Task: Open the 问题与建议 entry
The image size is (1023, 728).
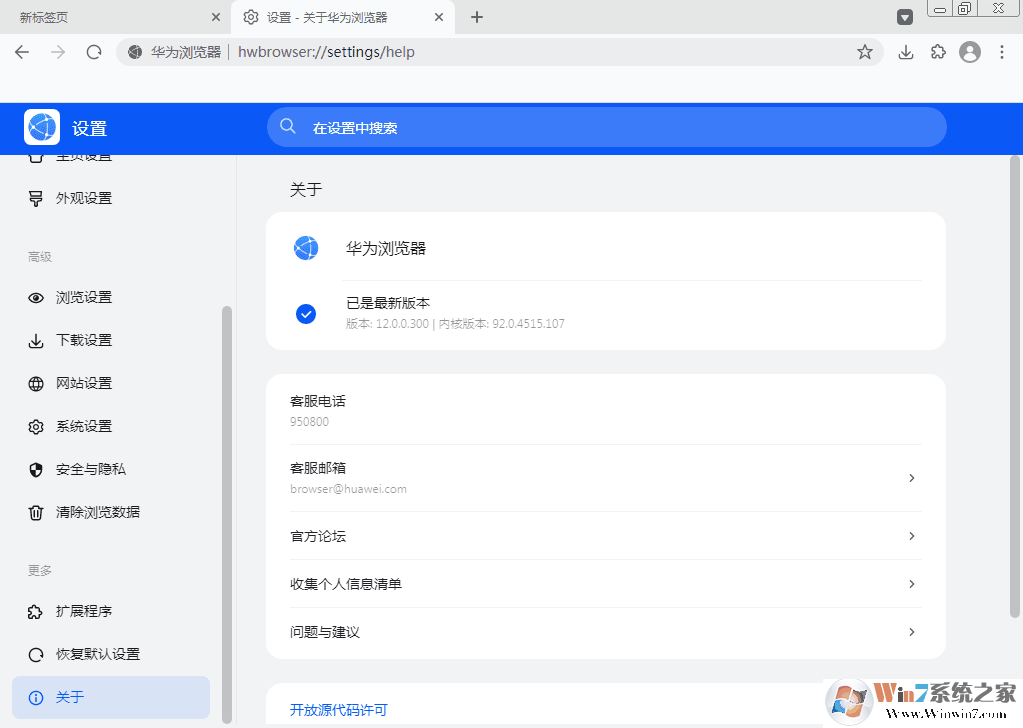Action: click(x=911, y=632)
